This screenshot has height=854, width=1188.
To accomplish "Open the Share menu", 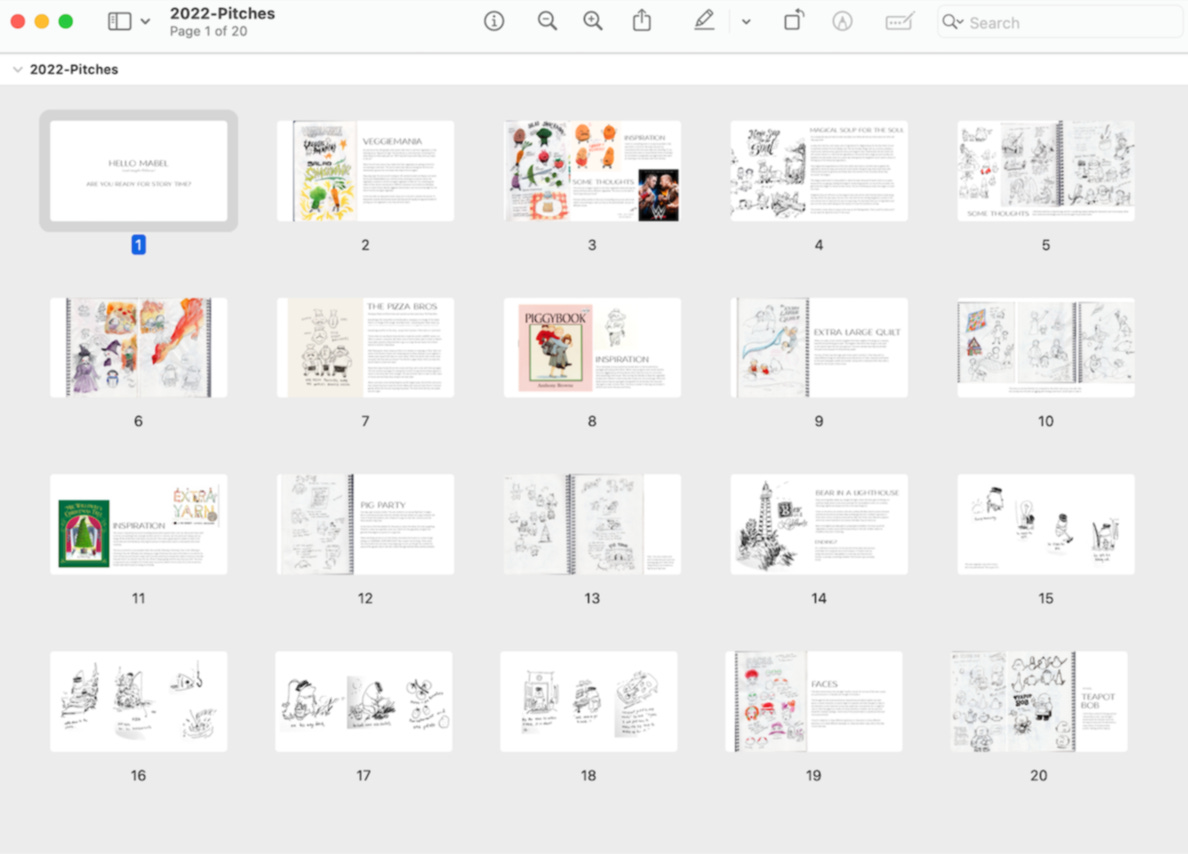I will click(642, 20).
